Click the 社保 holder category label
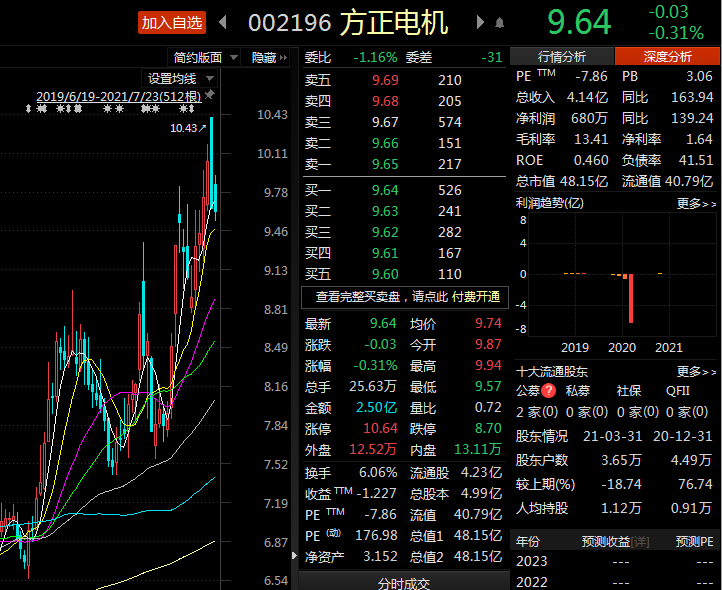The height and width of the screenshot is (590, 722). 629,391
